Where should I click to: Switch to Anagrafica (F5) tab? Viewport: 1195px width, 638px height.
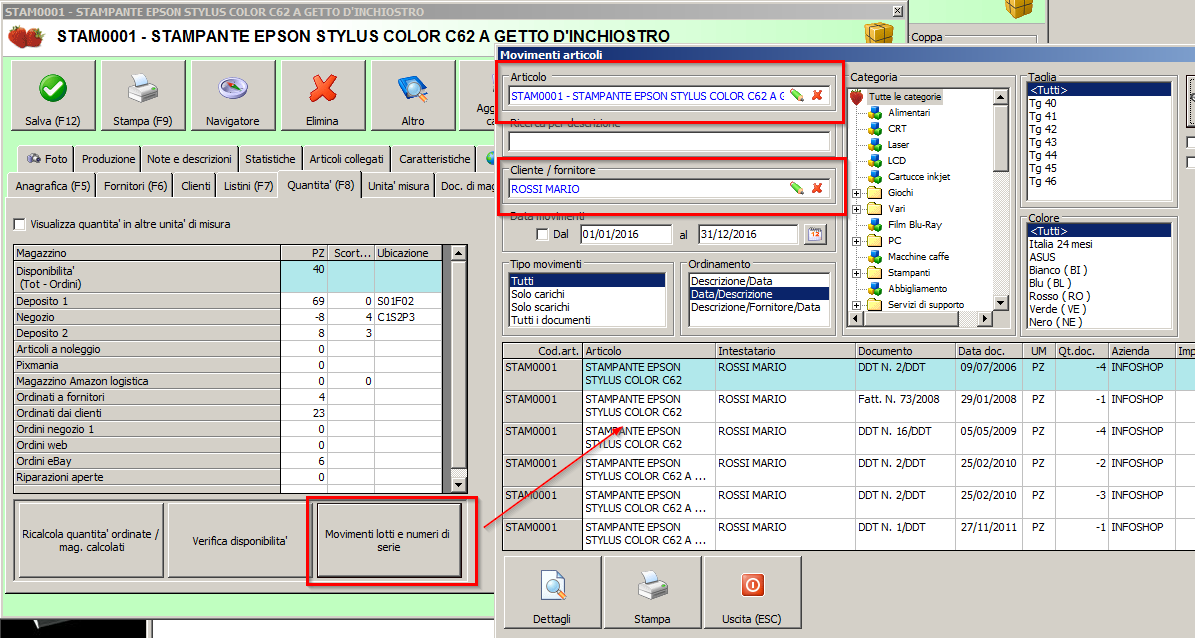53,185
